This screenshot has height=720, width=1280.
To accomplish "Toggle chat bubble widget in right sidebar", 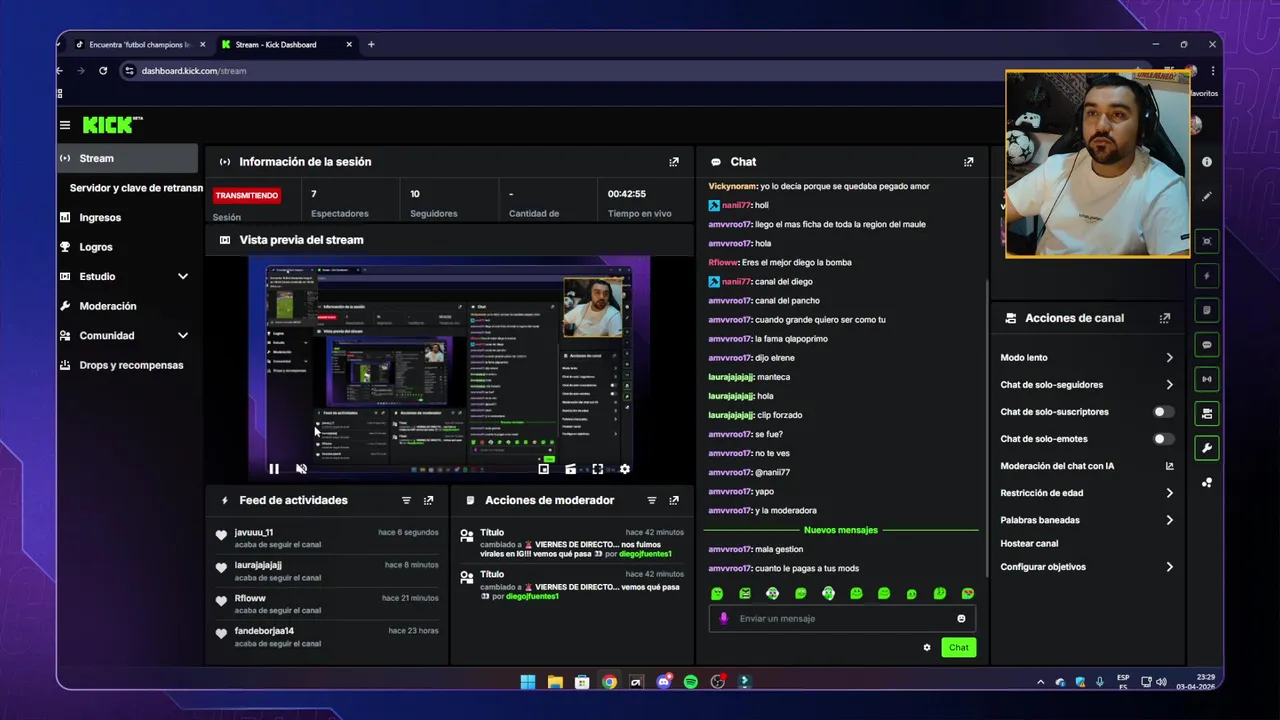I will (x=1207, y=345).
